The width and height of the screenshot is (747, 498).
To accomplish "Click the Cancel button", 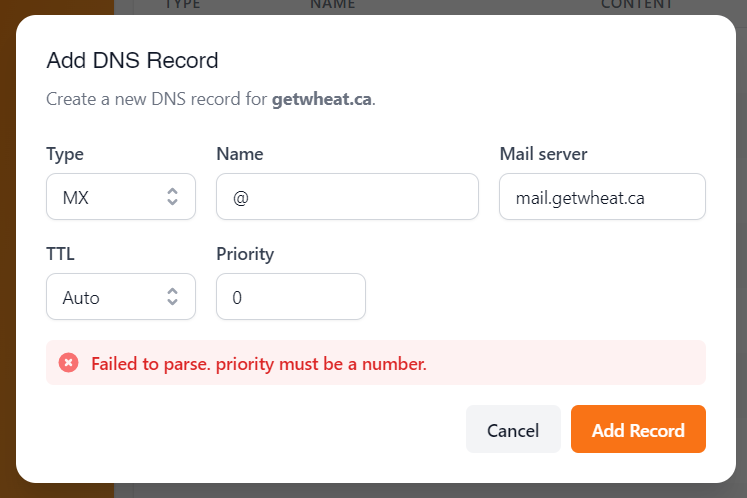I will 513,429.
